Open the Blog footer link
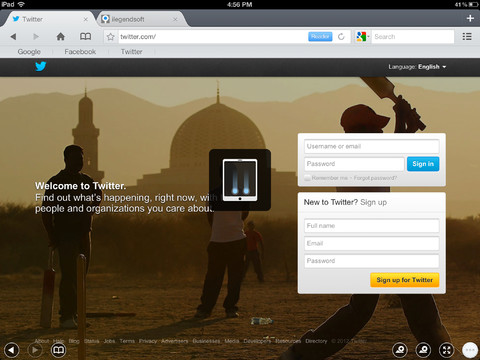The image size is (480, 360). tap(74, 341)
